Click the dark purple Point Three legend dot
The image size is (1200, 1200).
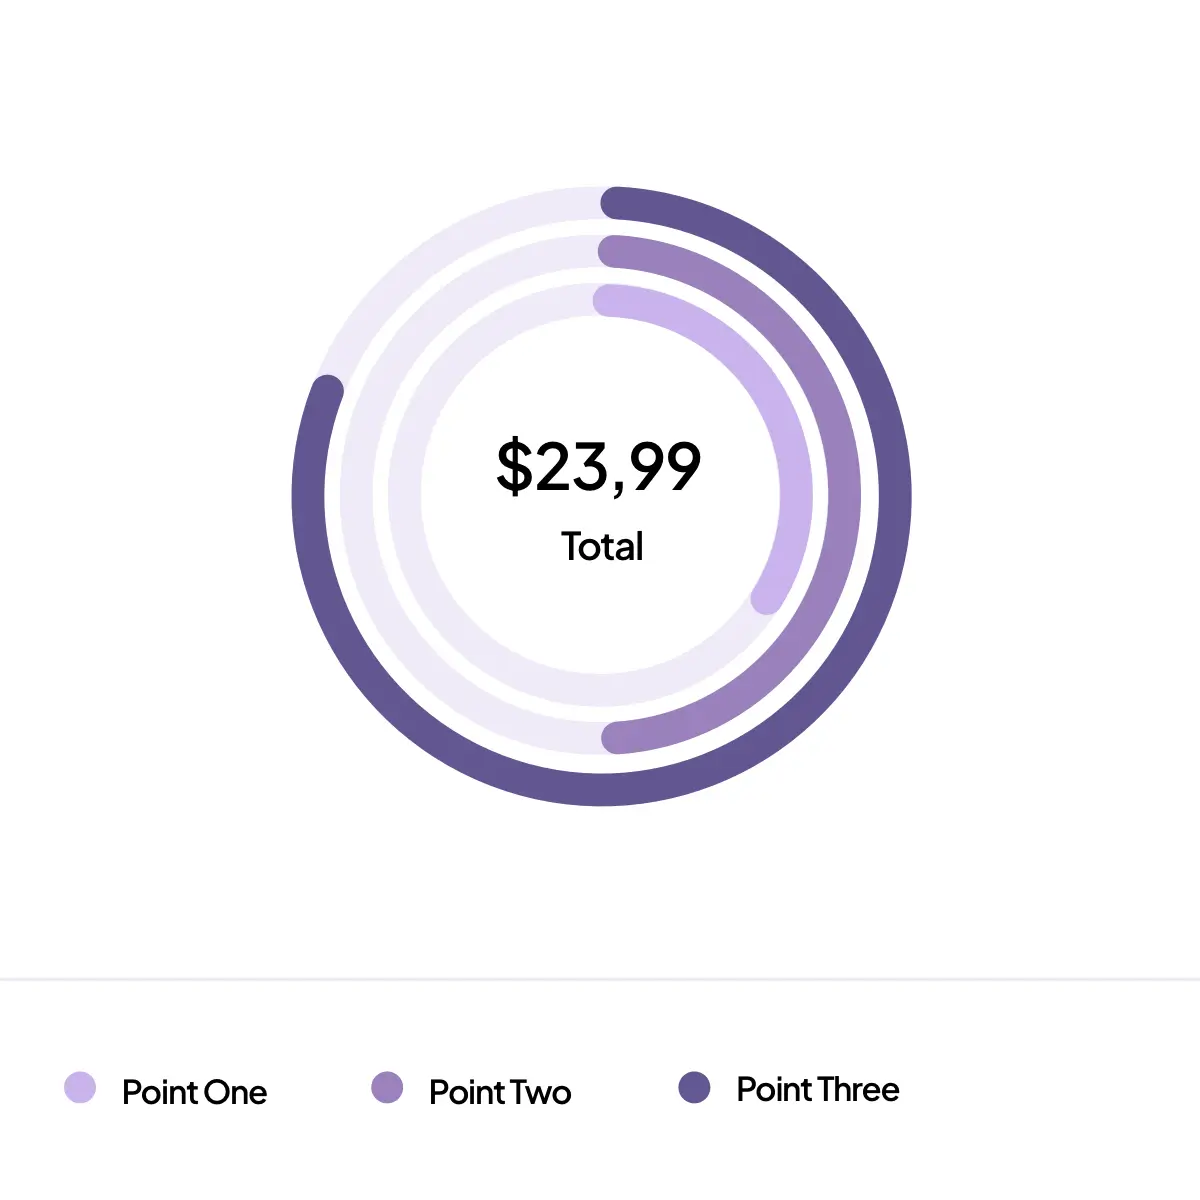point(694,1087)
